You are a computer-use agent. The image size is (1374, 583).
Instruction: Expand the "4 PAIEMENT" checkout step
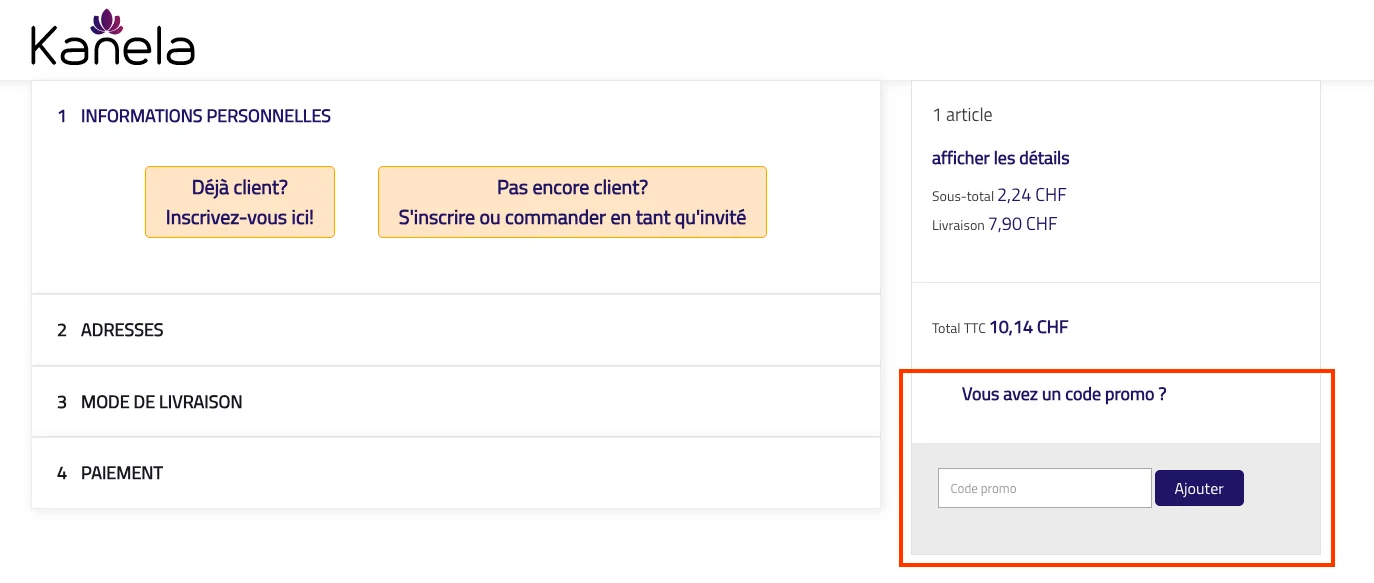(122, 472)
